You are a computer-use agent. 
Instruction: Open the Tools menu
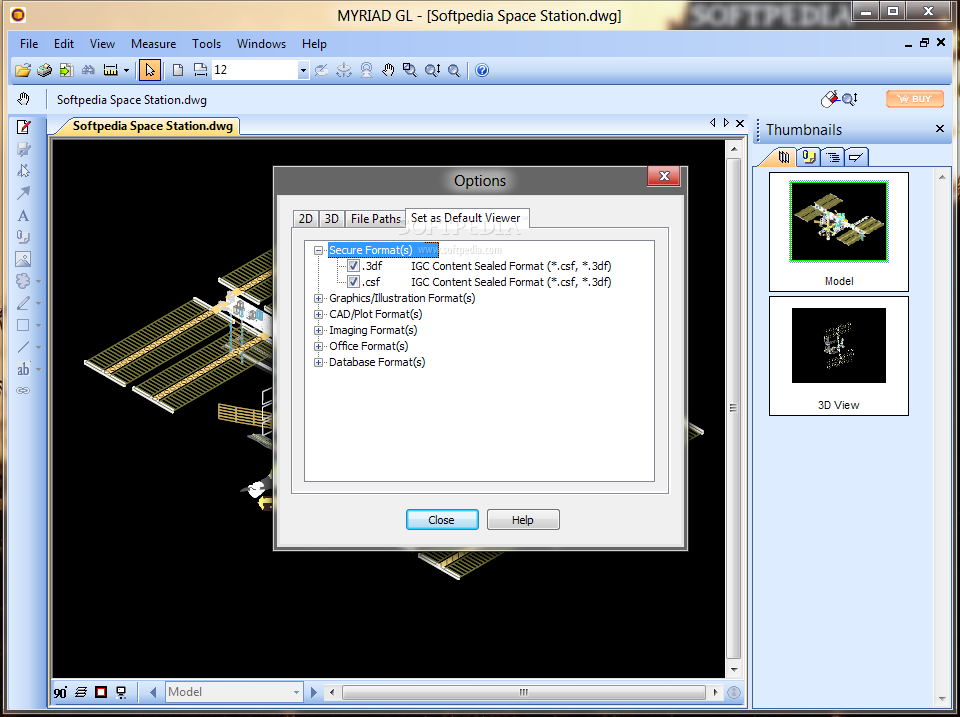point(206,44)
